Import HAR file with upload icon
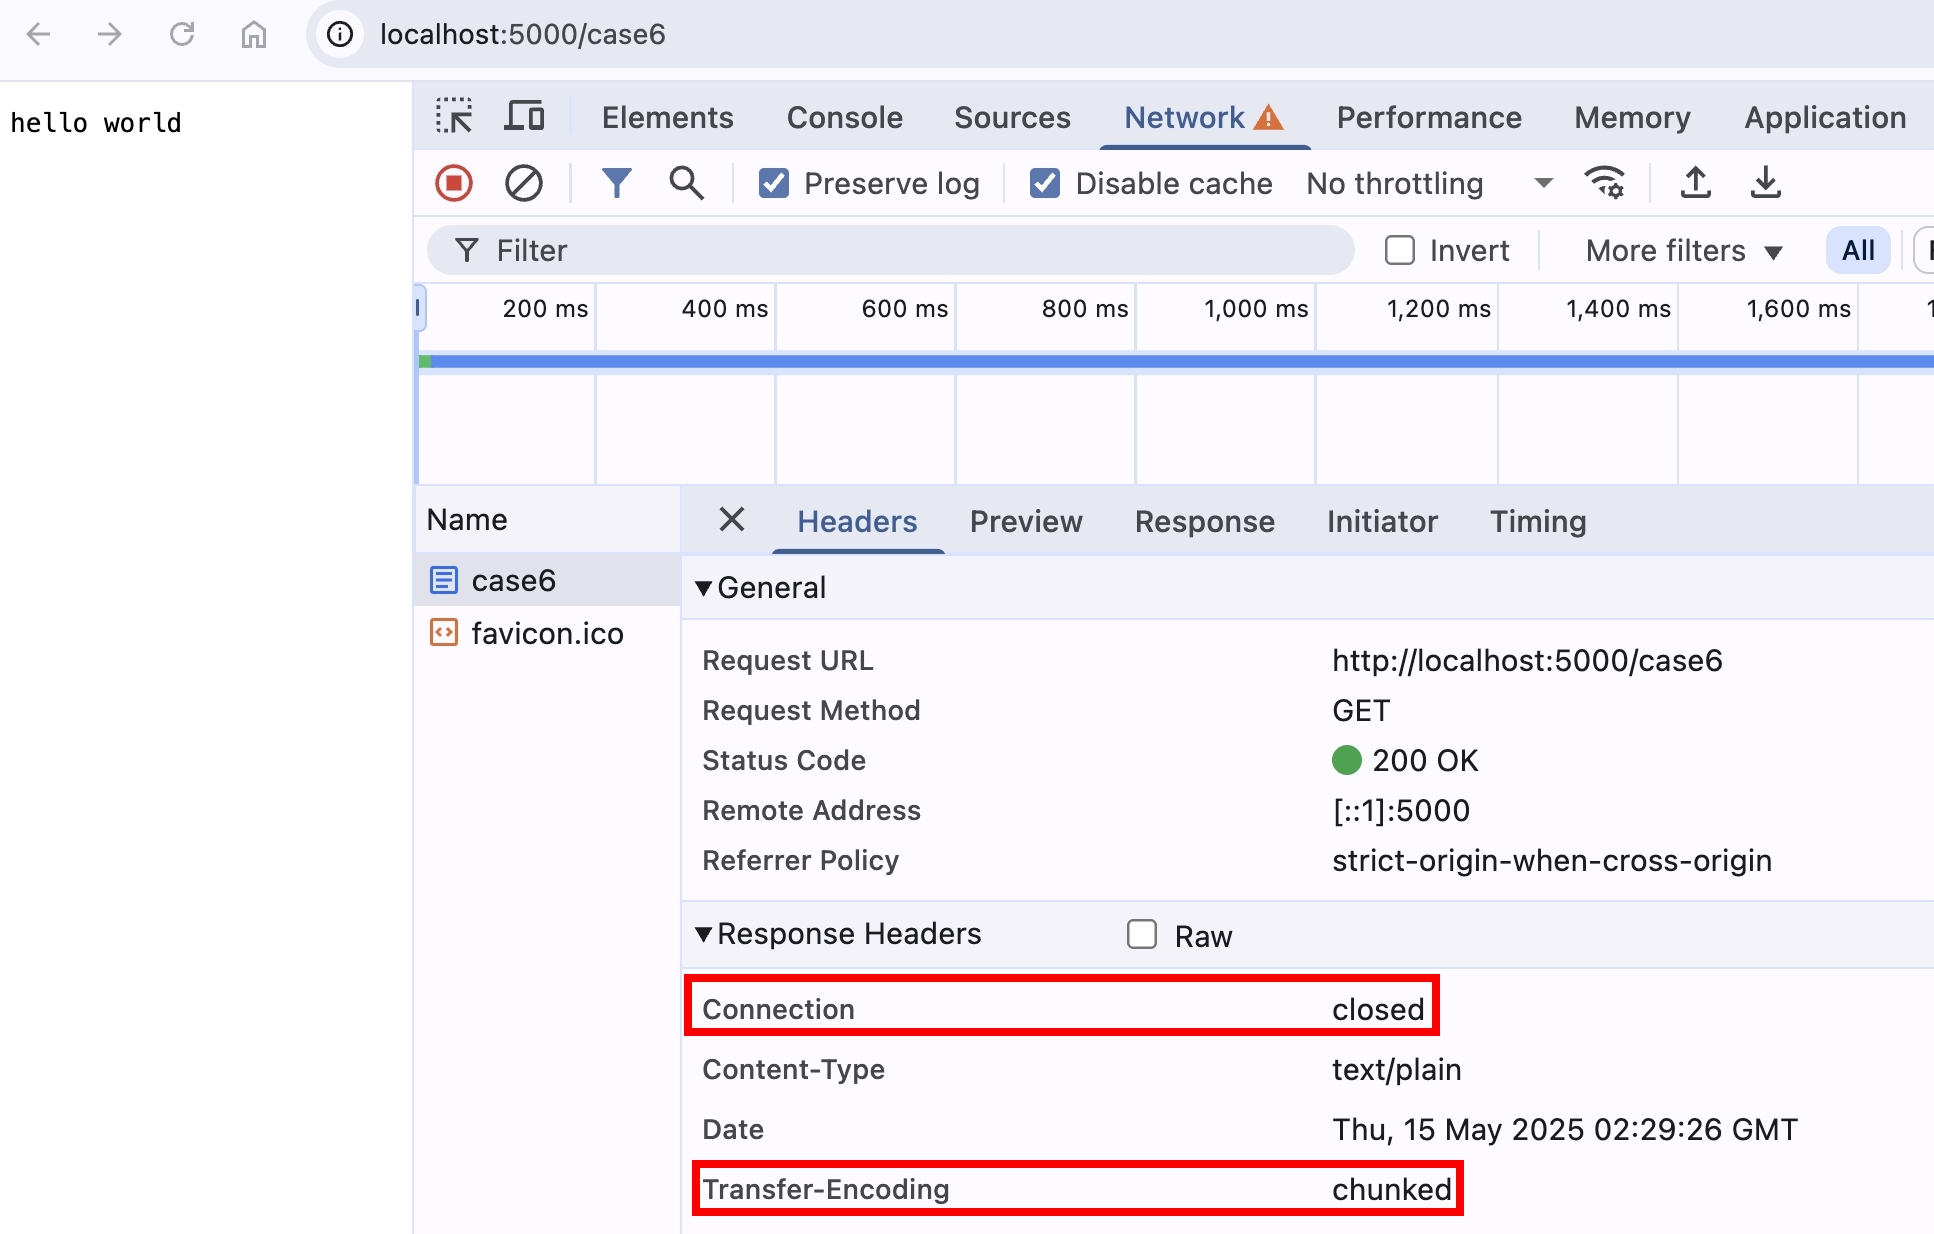1934x1234 pixels. tap(1695, 183)
